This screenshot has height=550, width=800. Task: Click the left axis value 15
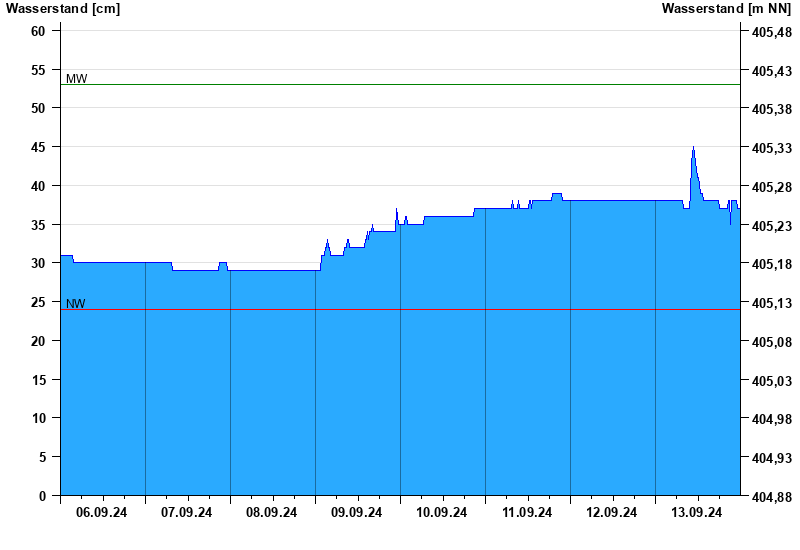(38, 380)
